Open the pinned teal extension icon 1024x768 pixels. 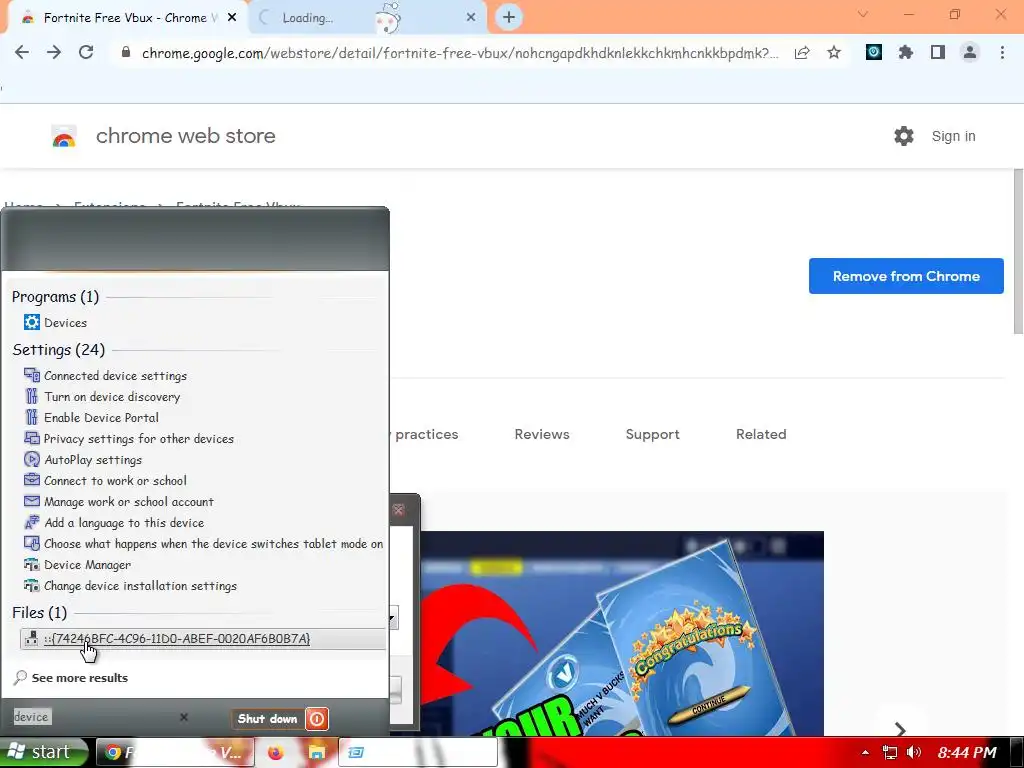coord(874,52)
